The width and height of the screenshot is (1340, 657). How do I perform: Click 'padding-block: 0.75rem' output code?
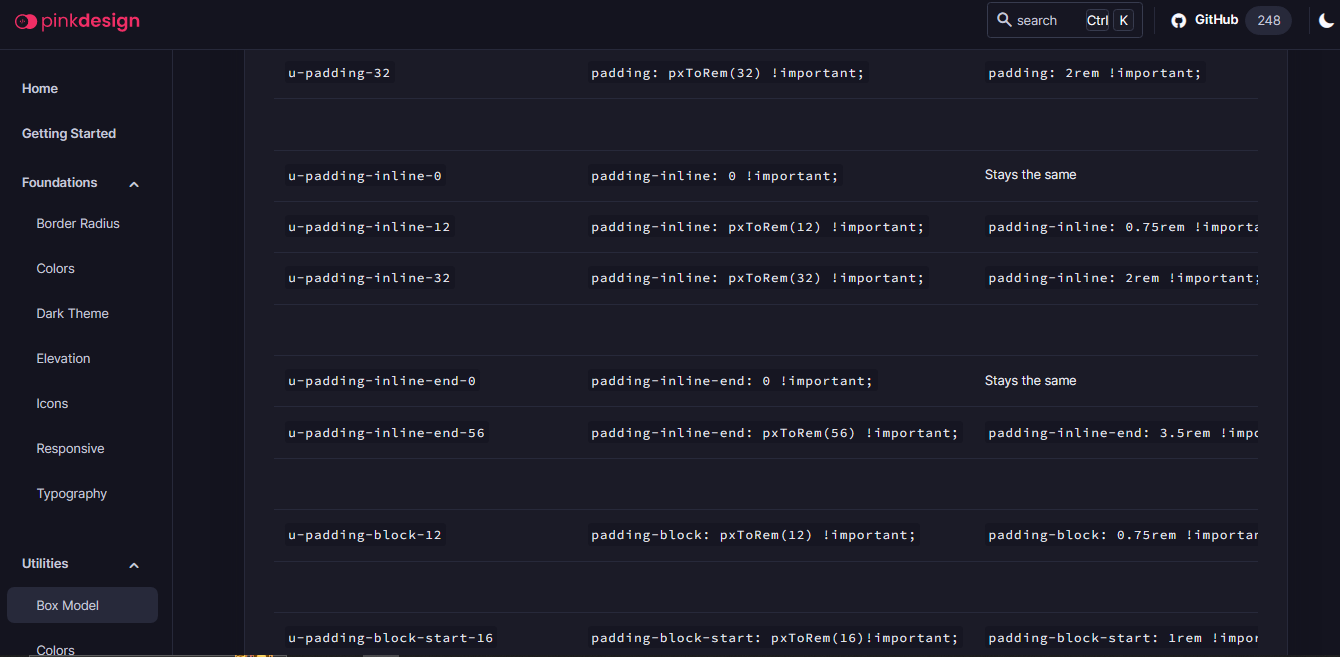(x=1121, y=535)
